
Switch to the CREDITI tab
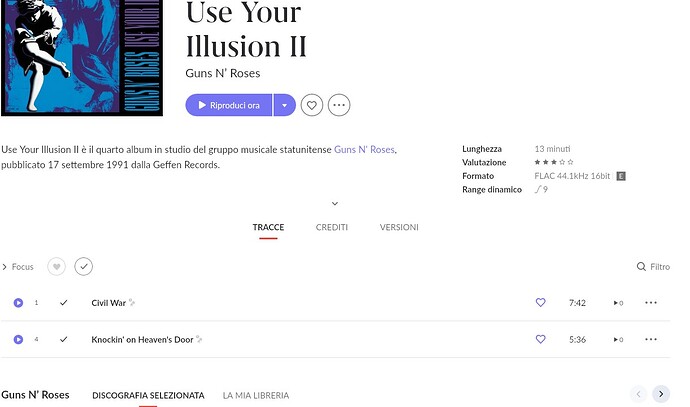tap(332, 227)
